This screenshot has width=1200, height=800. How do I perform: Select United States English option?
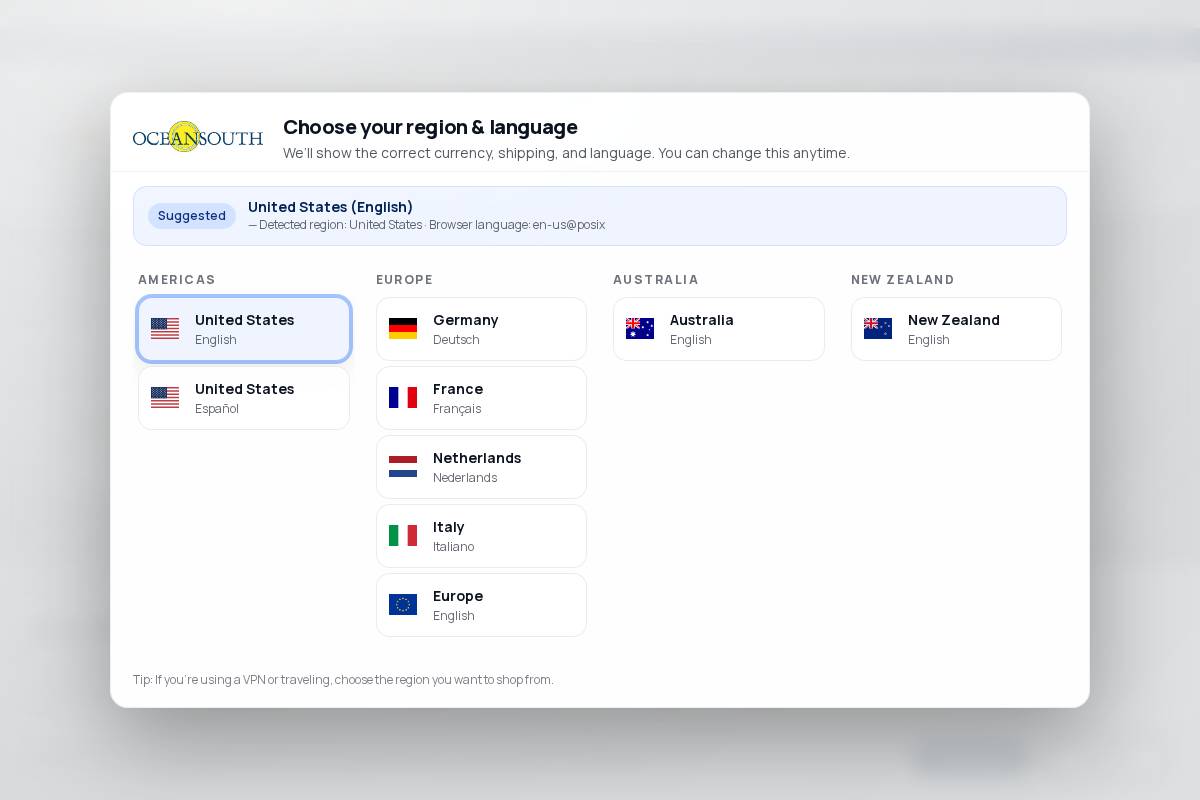[244, 329]
